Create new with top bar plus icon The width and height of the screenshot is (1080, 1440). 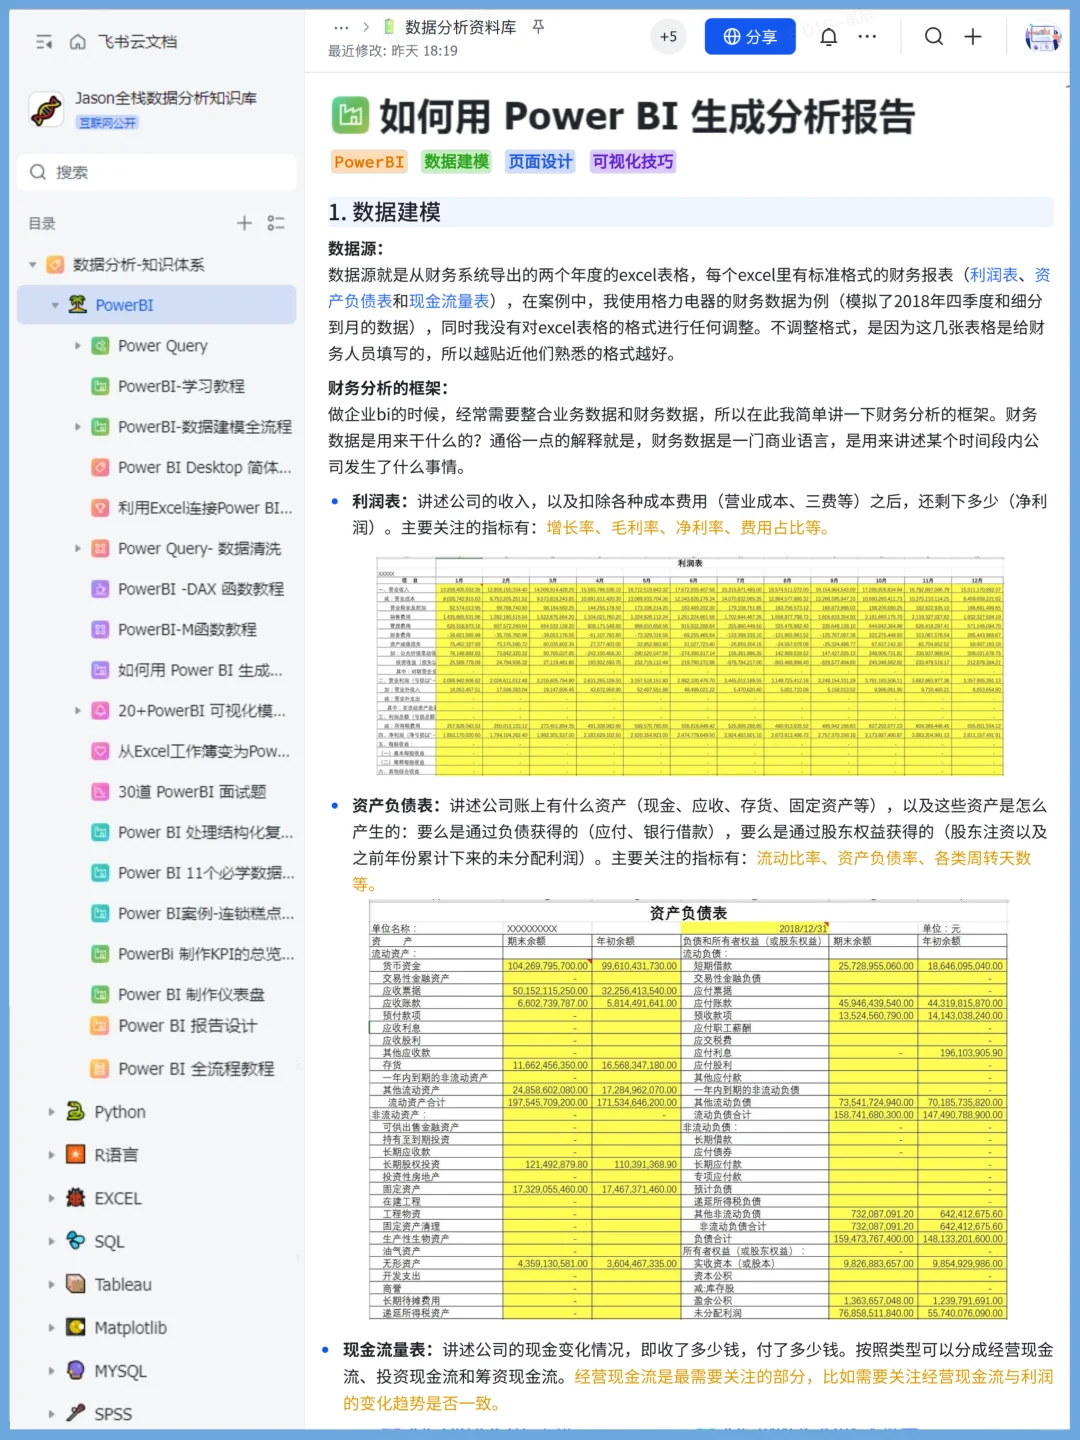[x=973, y=37]
